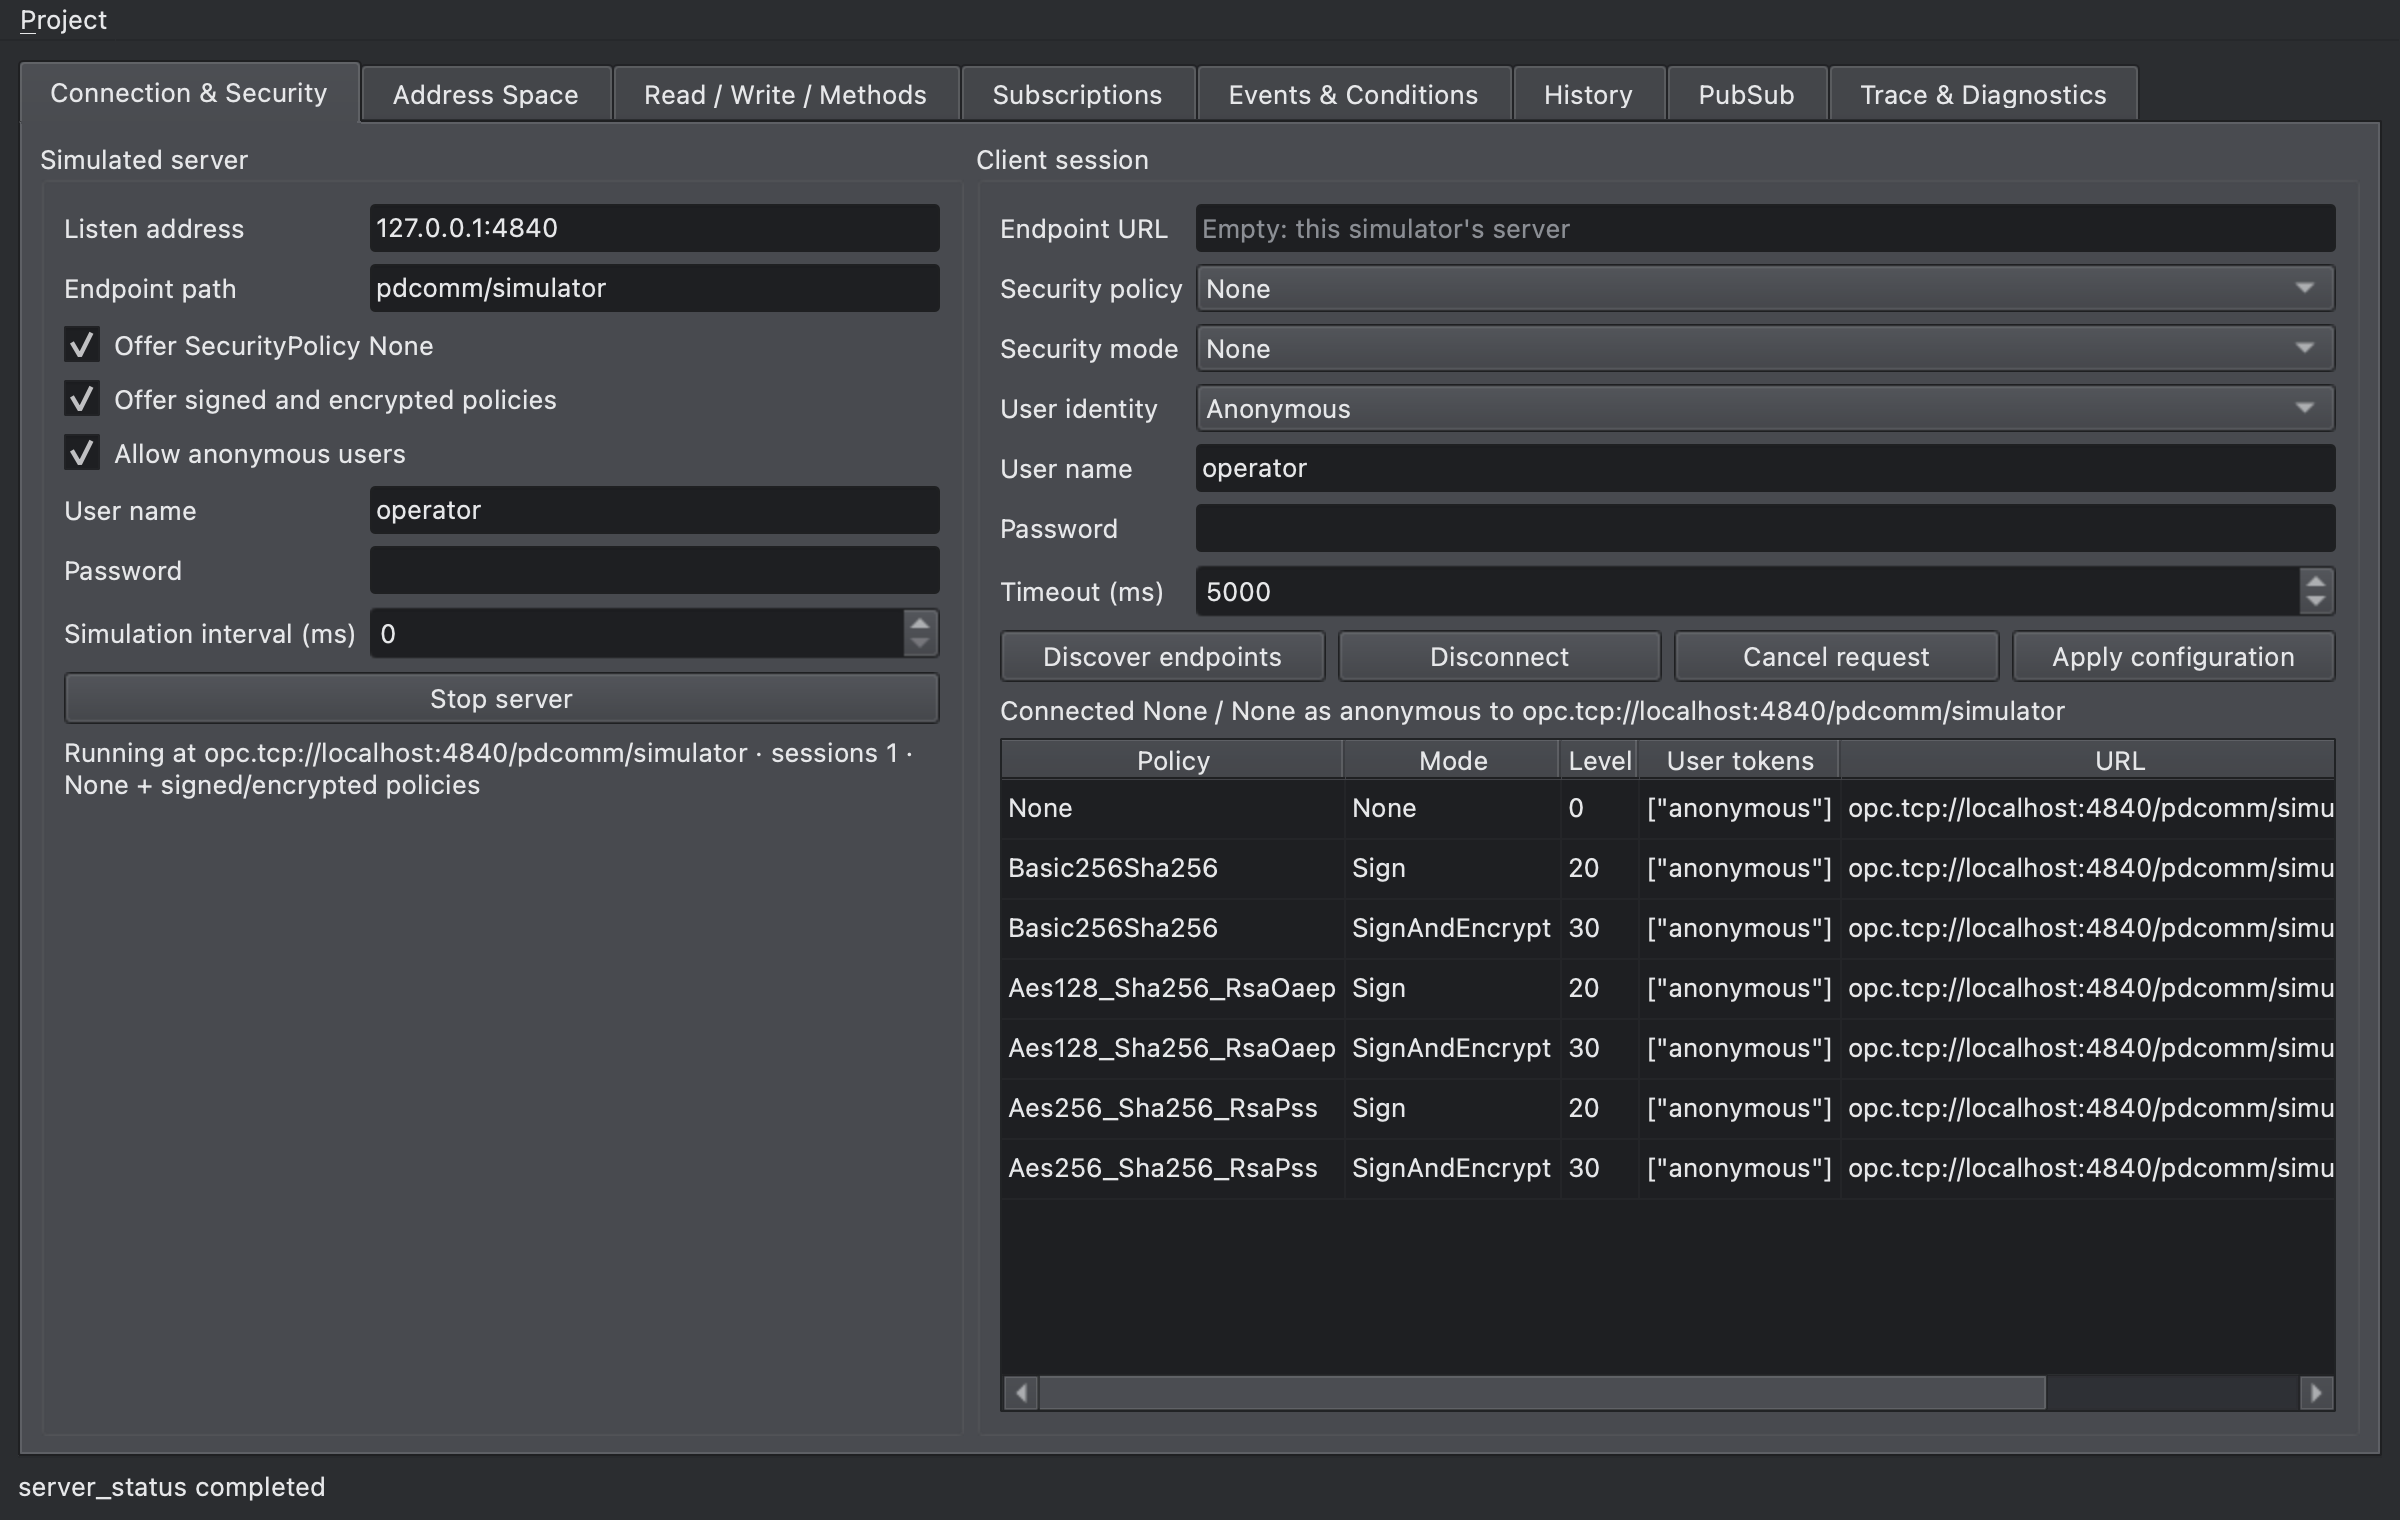Open the Project menu
2400x1520 pixels.
point(63,20)
